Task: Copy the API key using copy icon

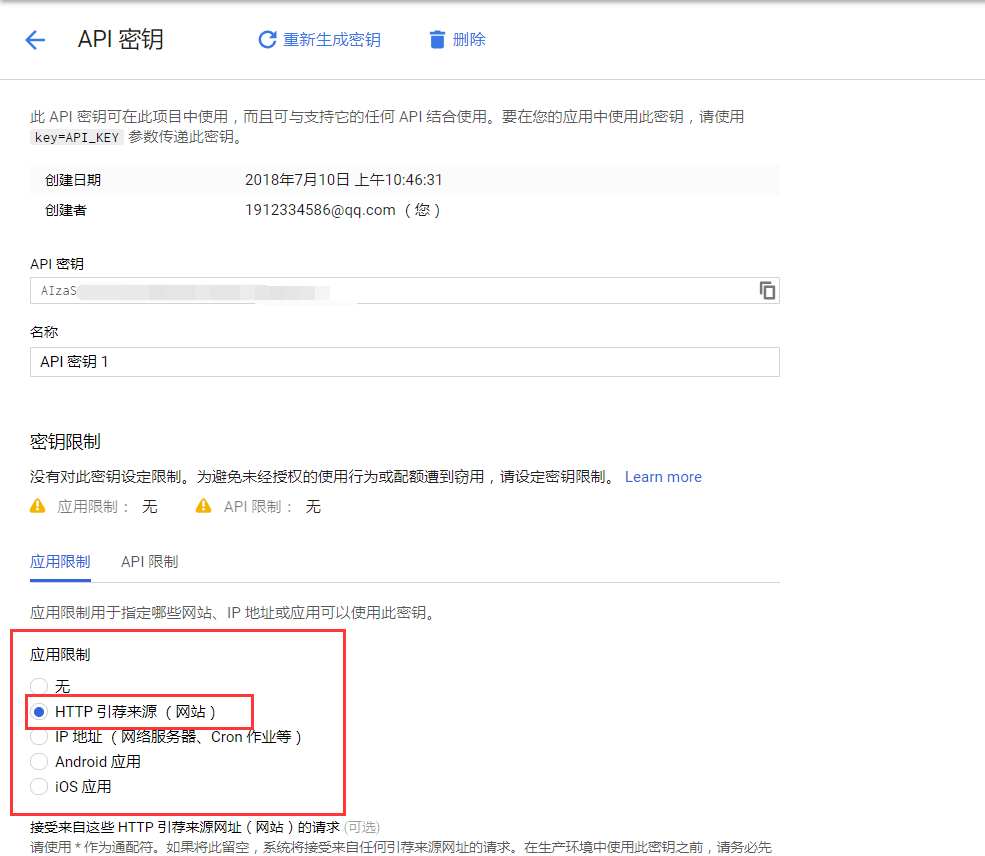Action: [767, 291]
